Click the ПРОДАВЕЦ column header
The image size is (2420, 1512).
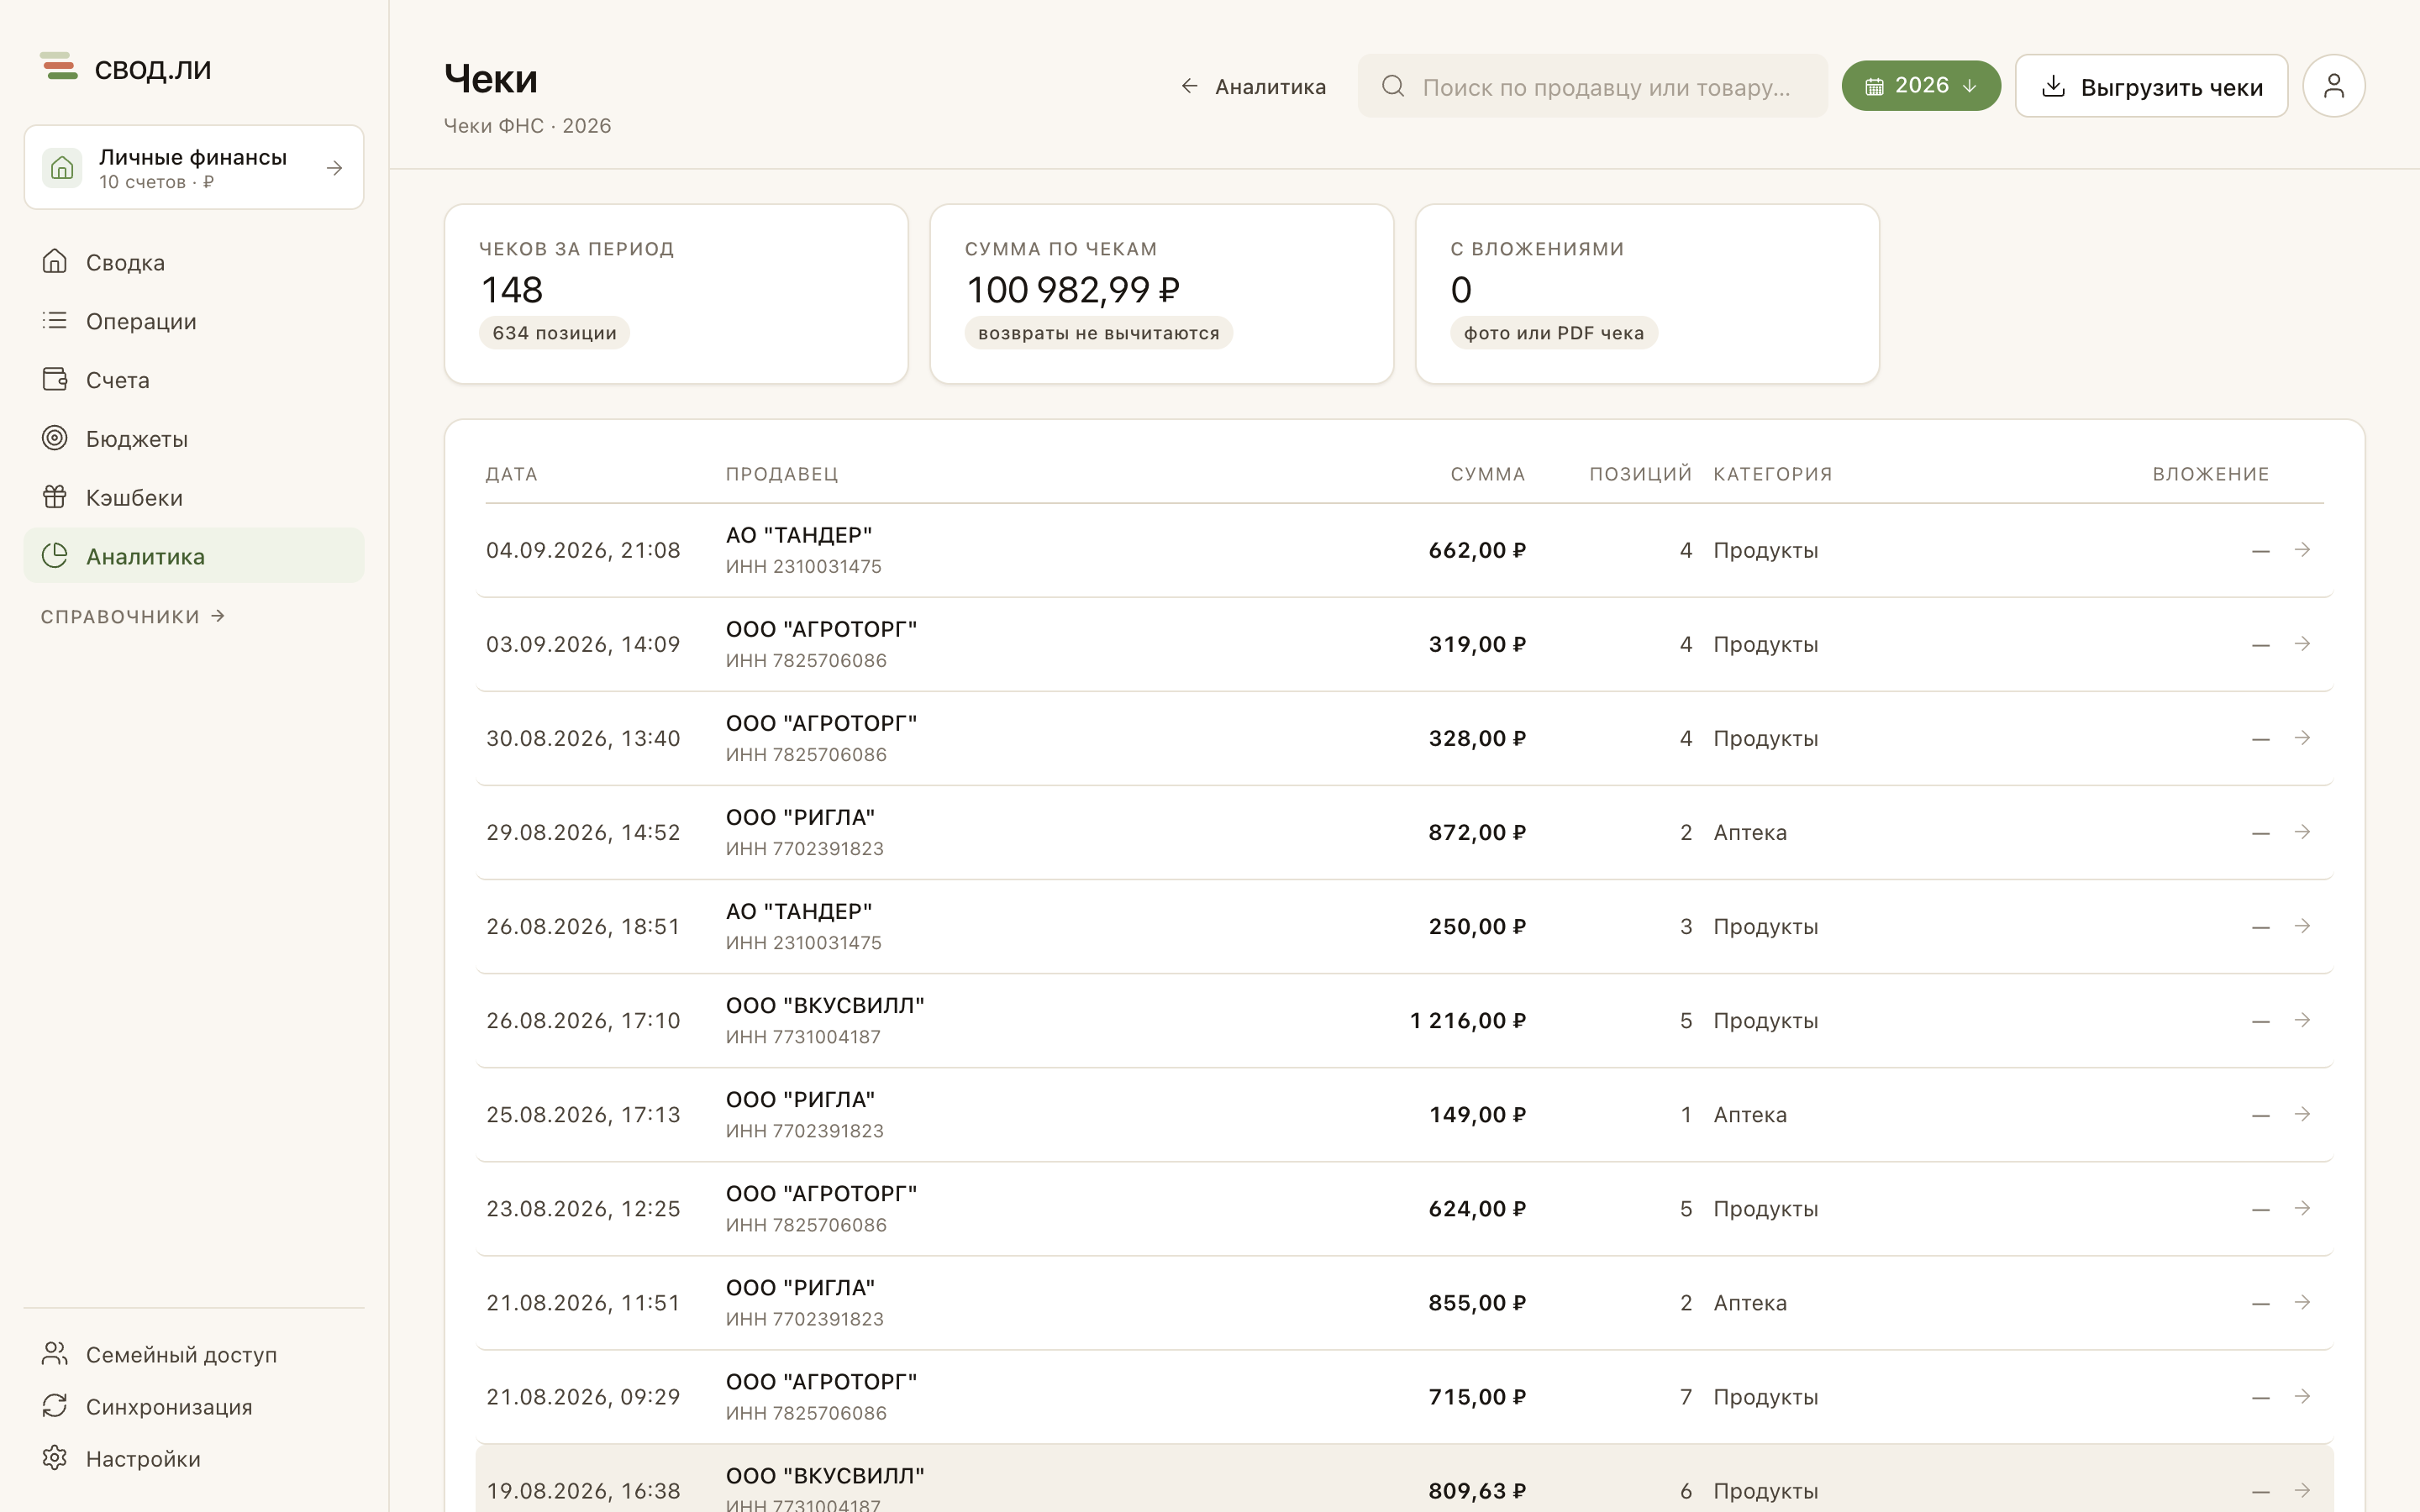(x=782, y=474)
